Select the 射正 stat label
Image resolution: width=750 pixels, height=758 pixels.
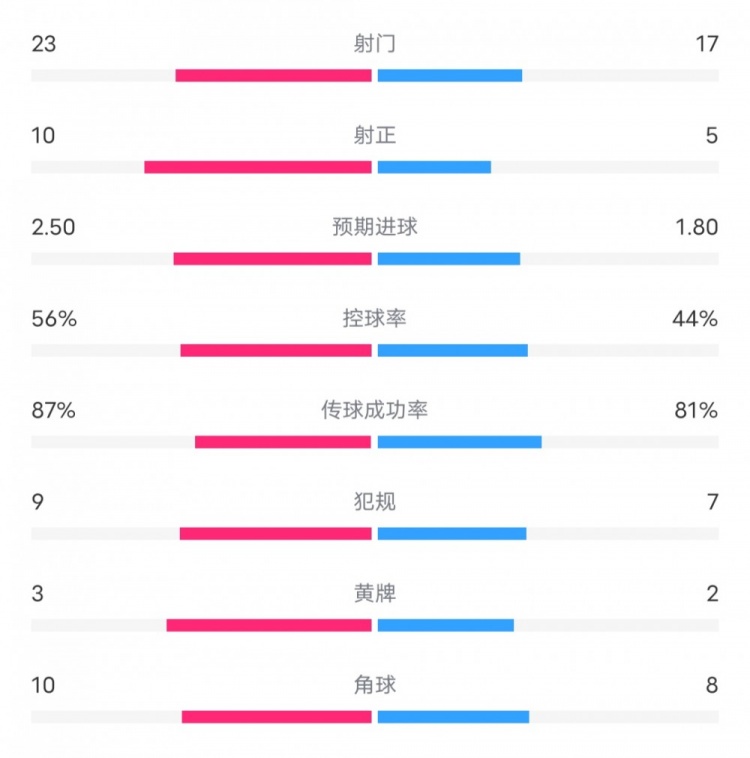[x=375, y=136]
